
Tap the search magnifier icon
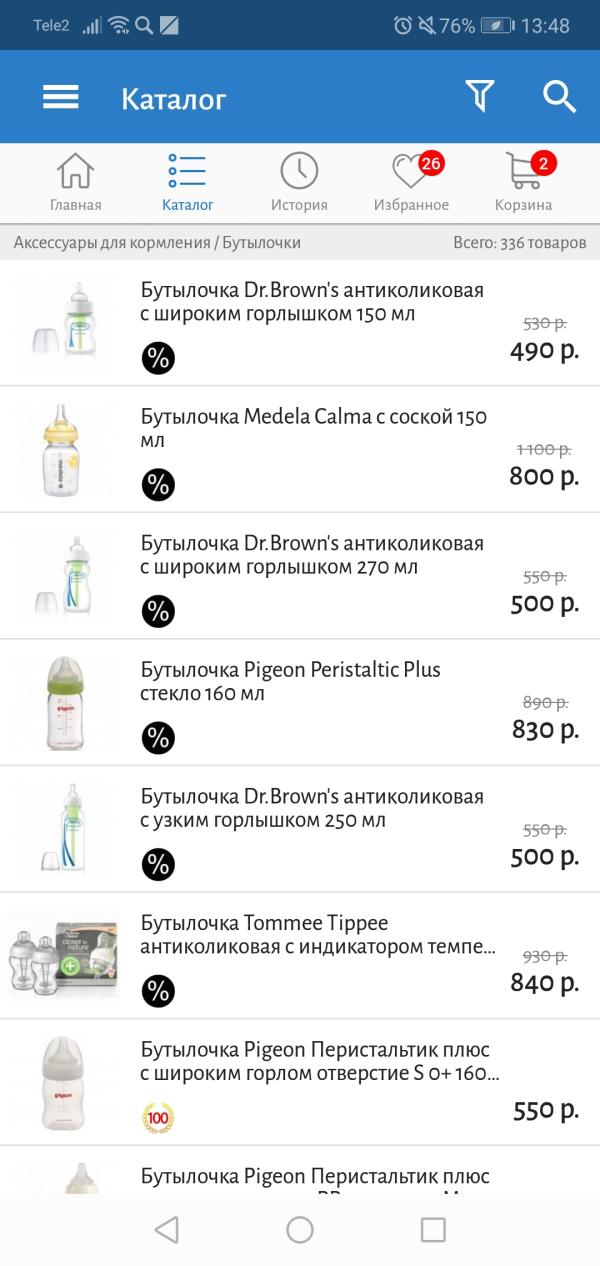(559, 97)
